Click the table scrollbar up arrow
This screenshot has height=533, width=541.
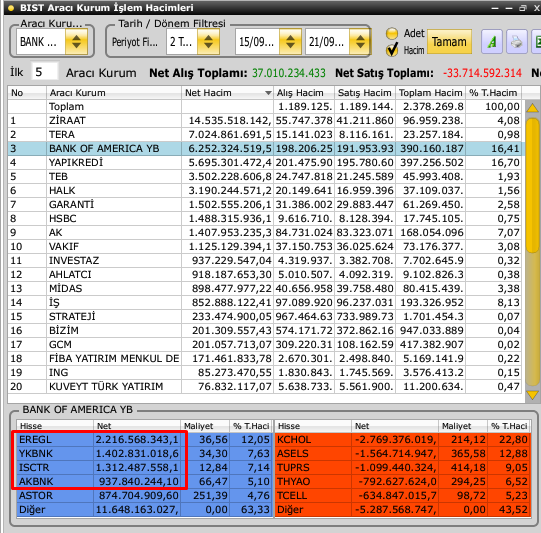(x=532, y=108)
